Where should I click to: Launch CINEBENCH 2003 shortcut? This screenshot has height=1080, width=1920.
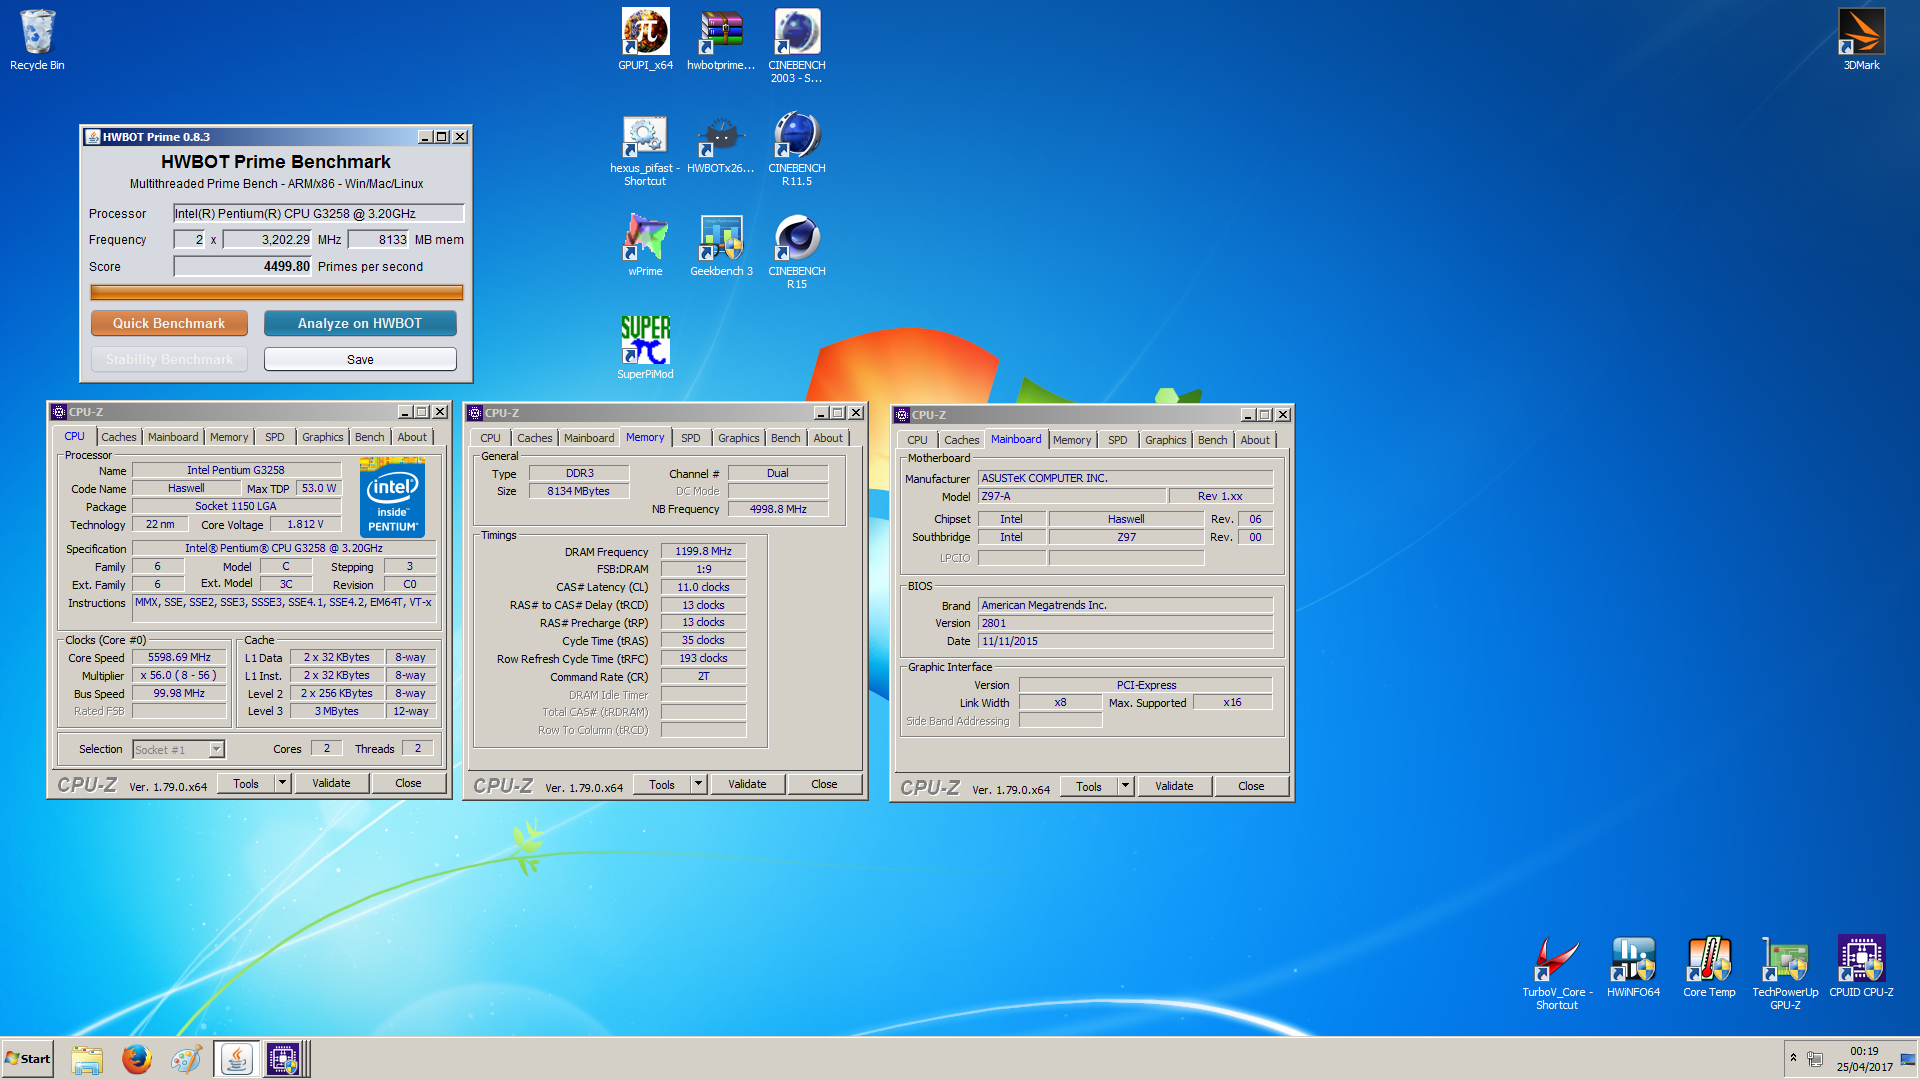click(797, 46)
